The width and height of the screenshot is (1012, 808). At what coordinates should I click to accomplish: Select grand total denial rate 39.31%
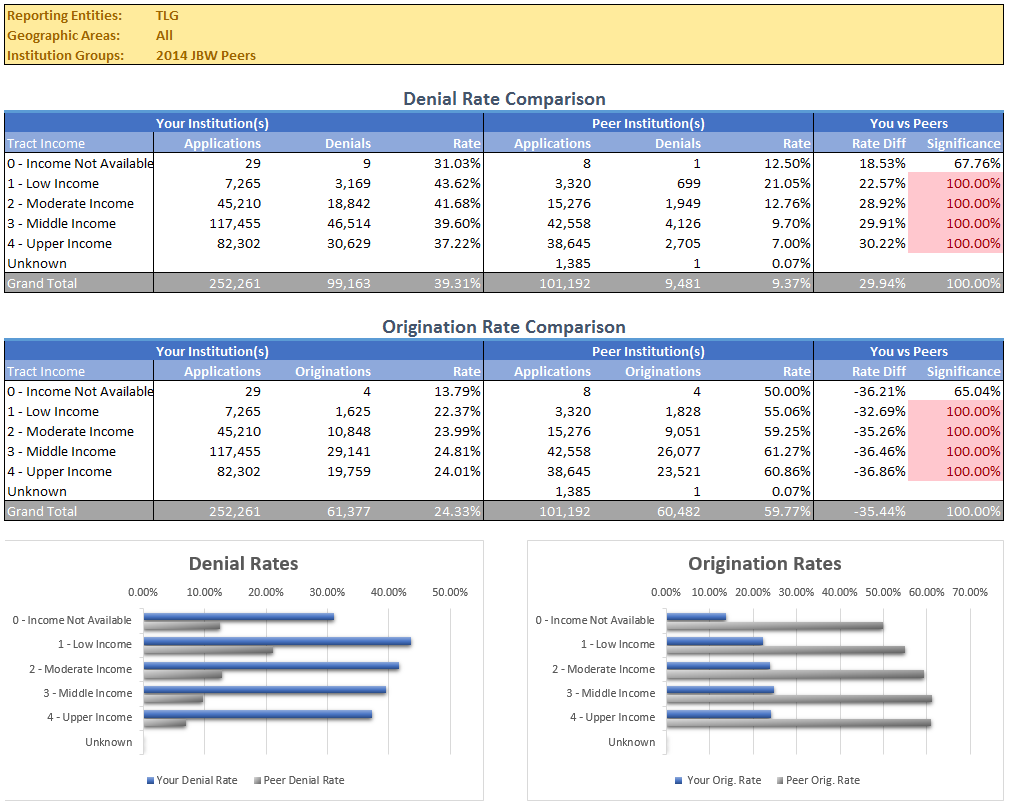pyautogui.click(x=457, y=283)
